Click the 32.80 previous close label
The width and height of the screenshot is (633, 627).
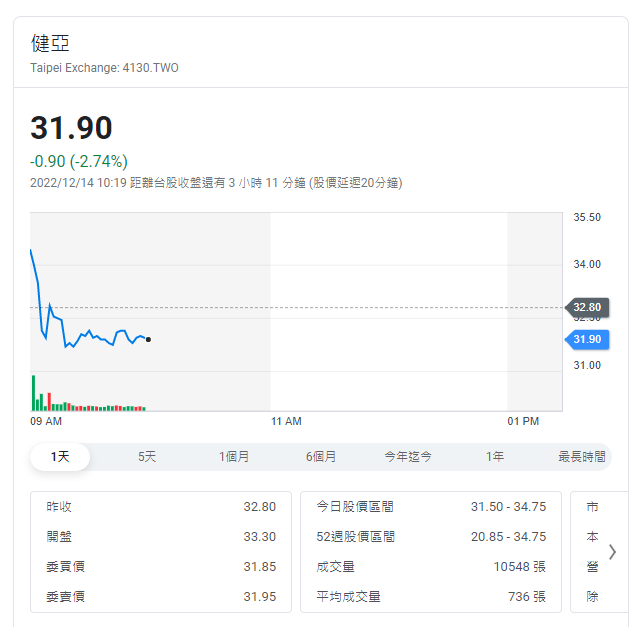pyautogui.click(x=587, y=307)
